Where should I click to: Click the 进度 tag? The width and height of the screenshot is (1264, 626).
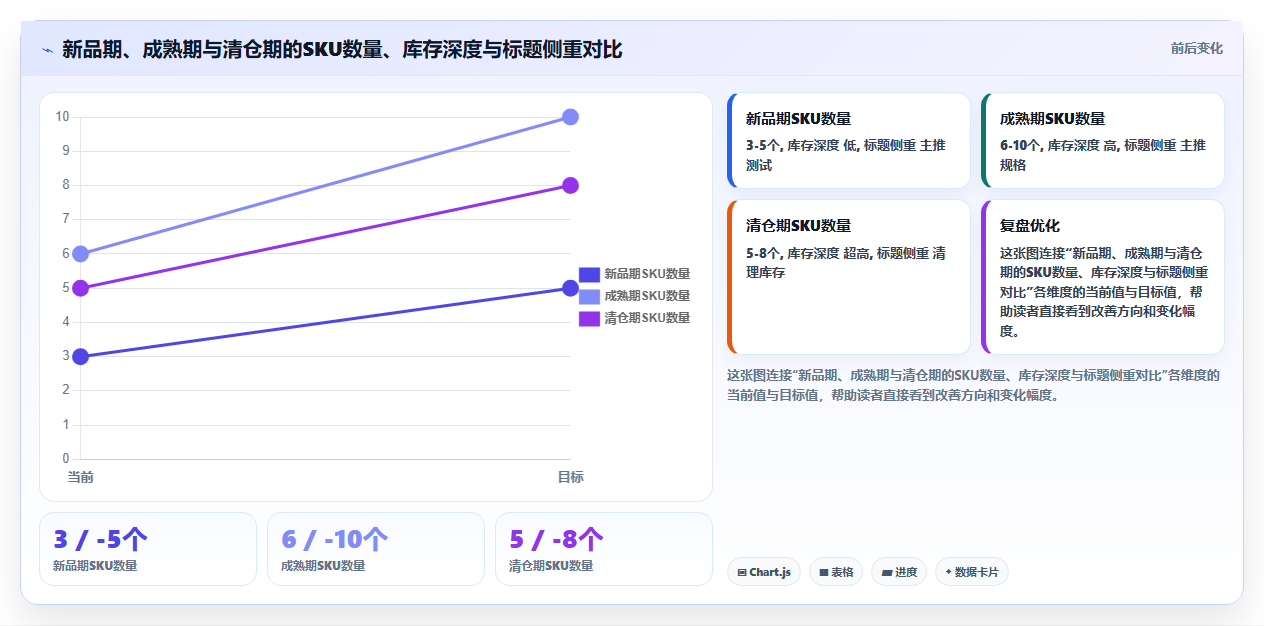(x=899, y=572)
